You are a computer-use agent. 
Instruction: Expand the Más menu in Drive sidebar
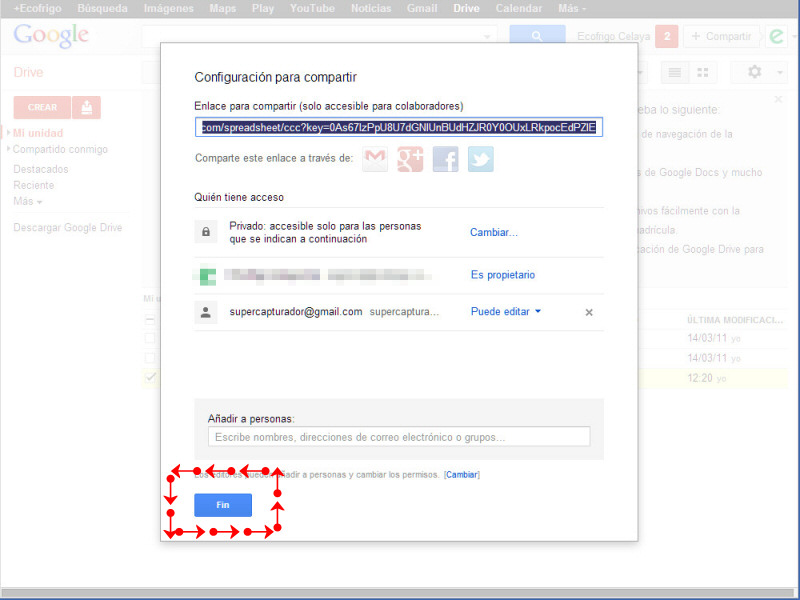tap(28, 201)
